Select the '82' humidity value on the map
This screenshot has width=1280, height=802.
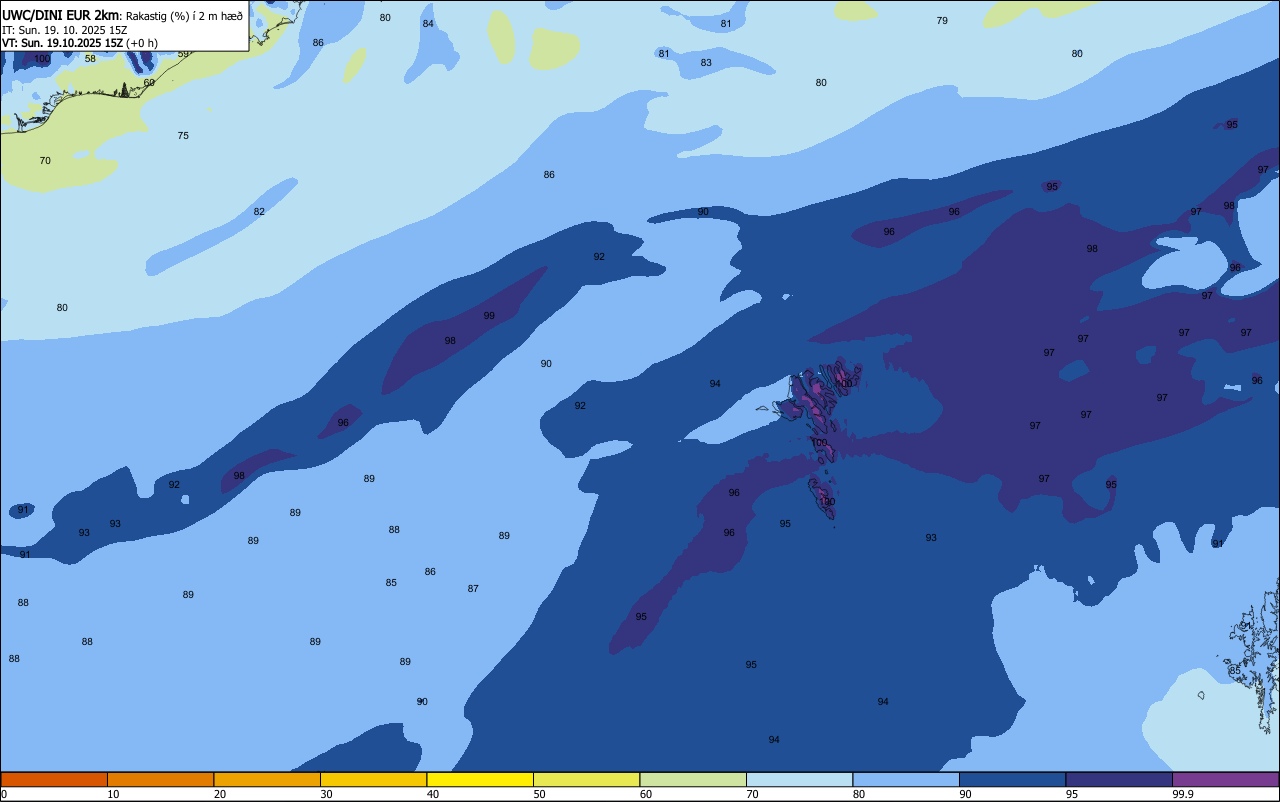pyautogui.click(x=259, y=212)
